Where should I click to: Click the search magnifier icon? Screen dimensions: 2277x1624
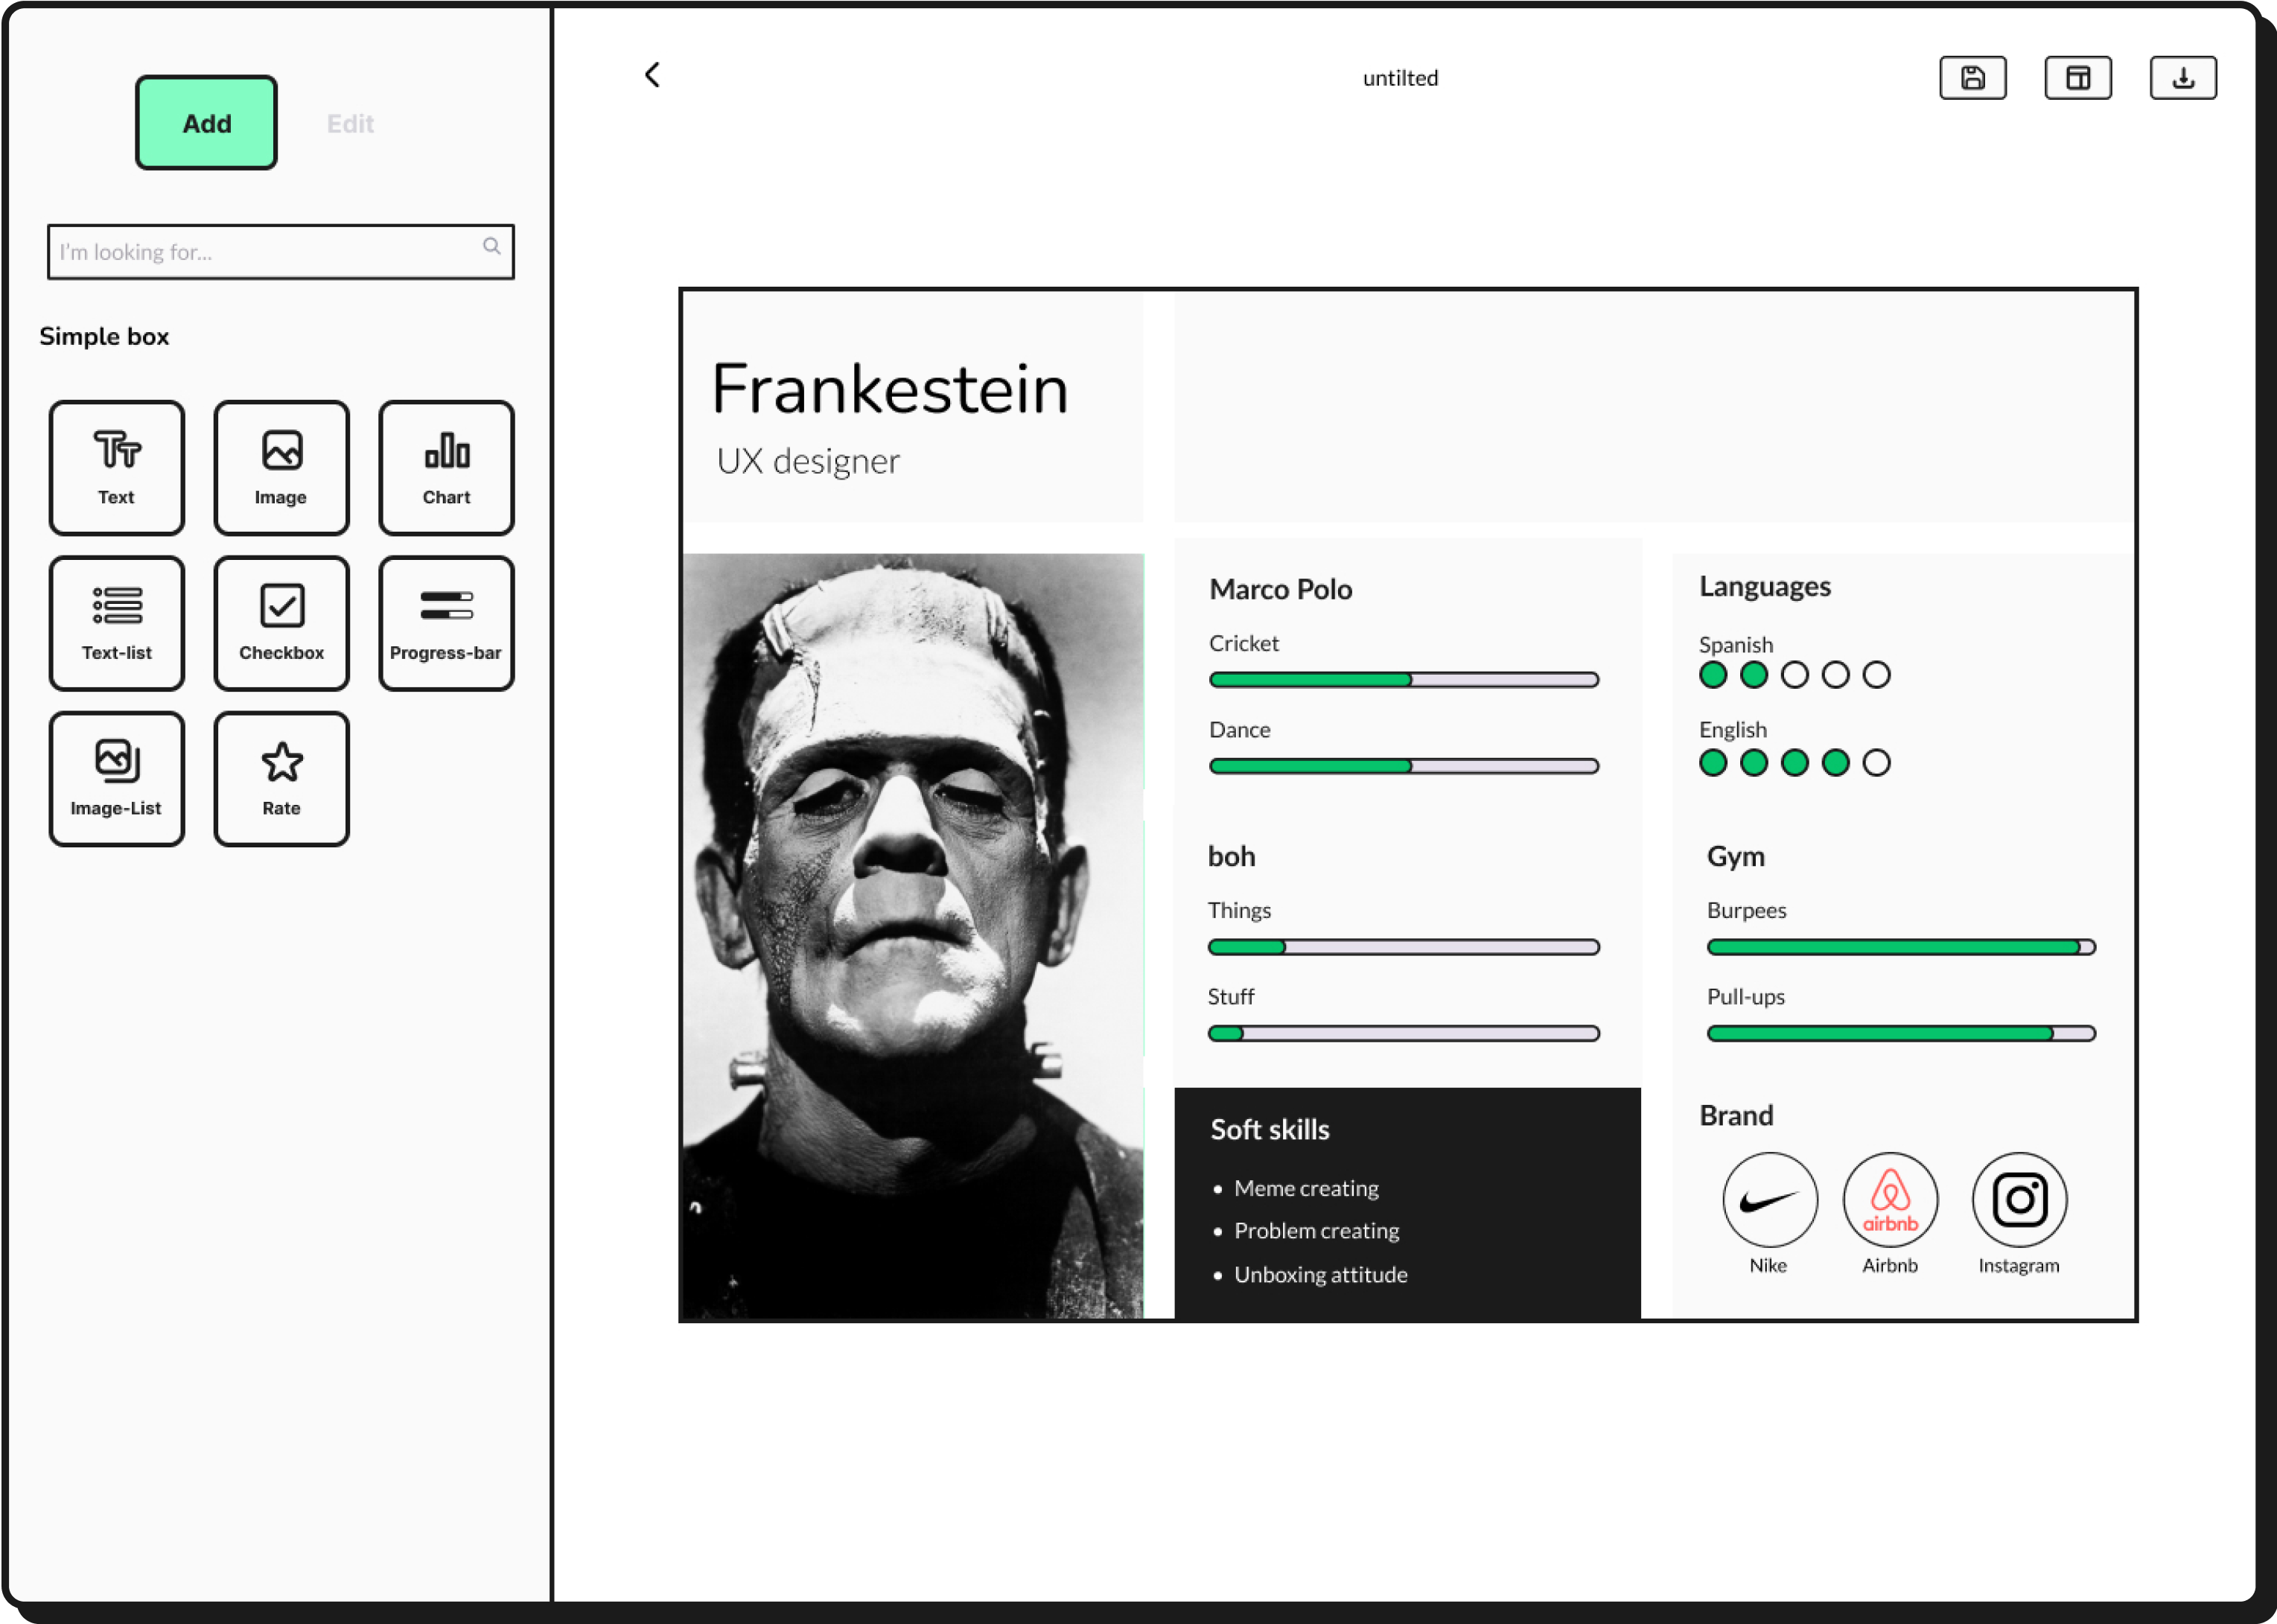(491, 246)
